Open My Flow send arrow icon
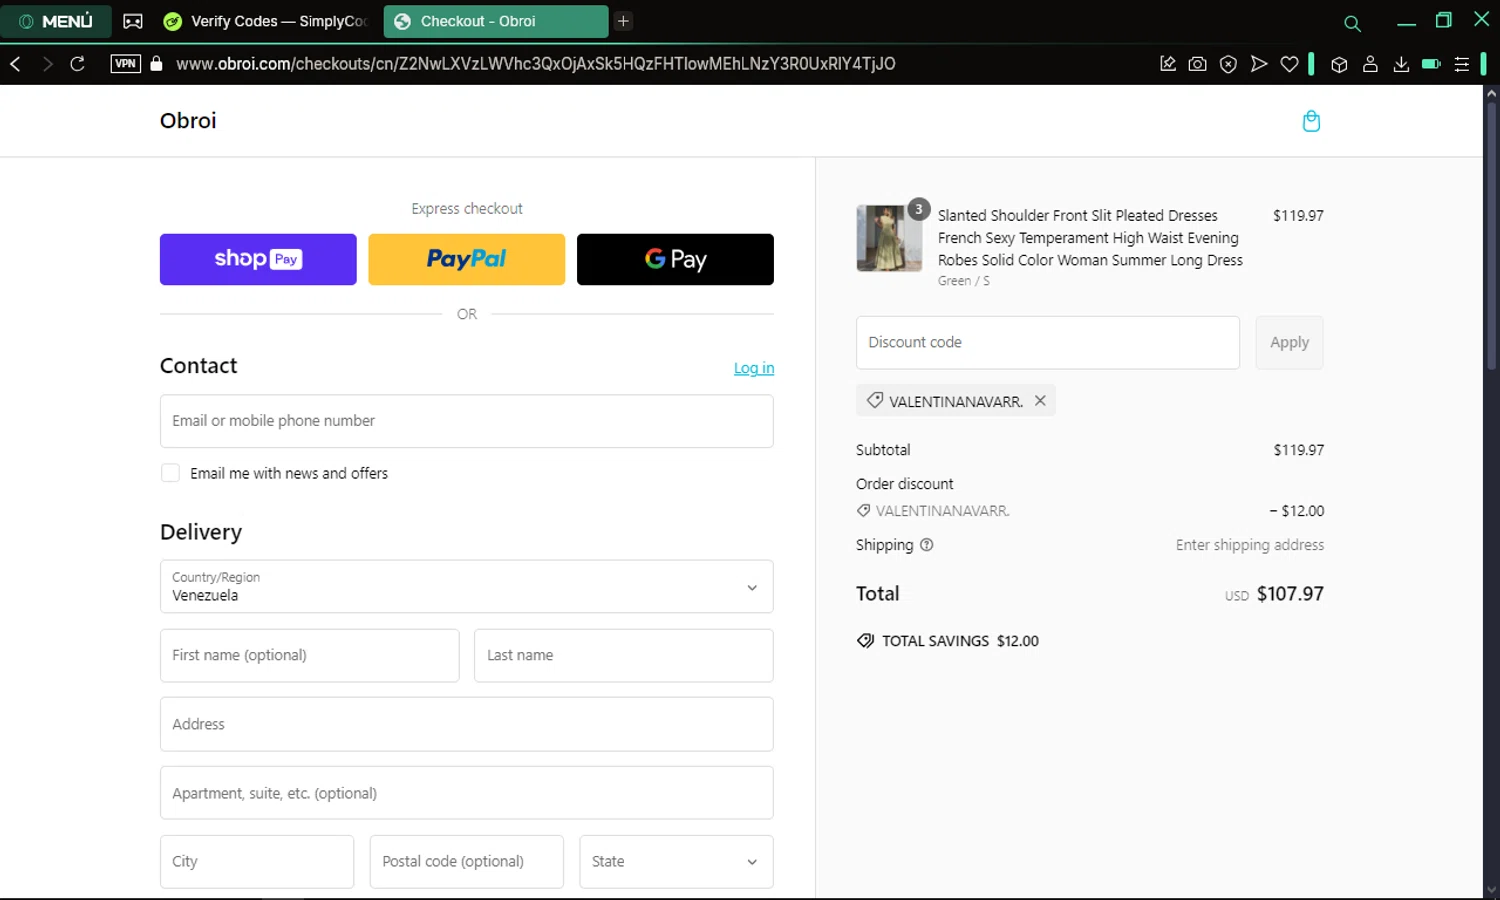 coord(1259,64)
